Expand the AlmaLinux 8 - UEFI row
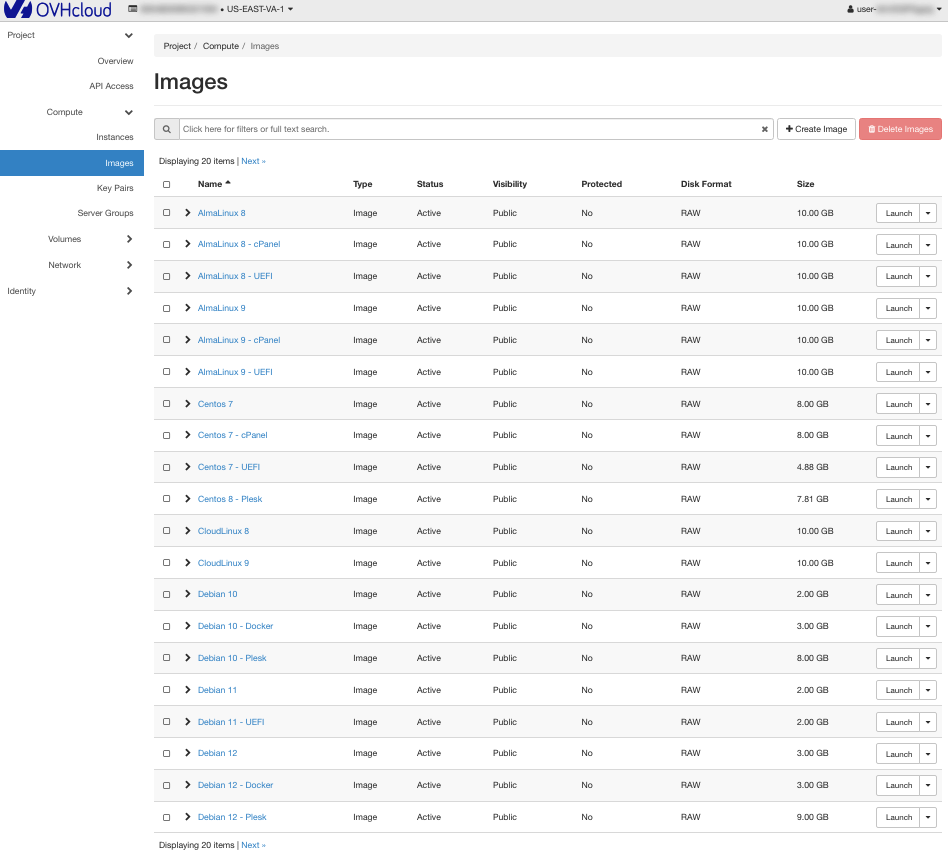Image resolution: width=948 pixels, height=858 pixels. click(187, 276)
